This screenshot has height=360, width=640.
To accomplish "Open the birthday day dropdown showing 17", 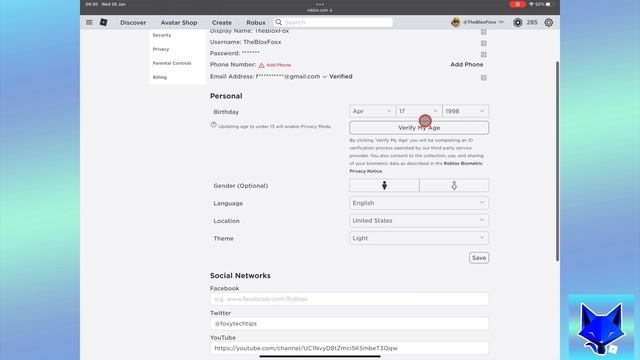I will 419,111.
